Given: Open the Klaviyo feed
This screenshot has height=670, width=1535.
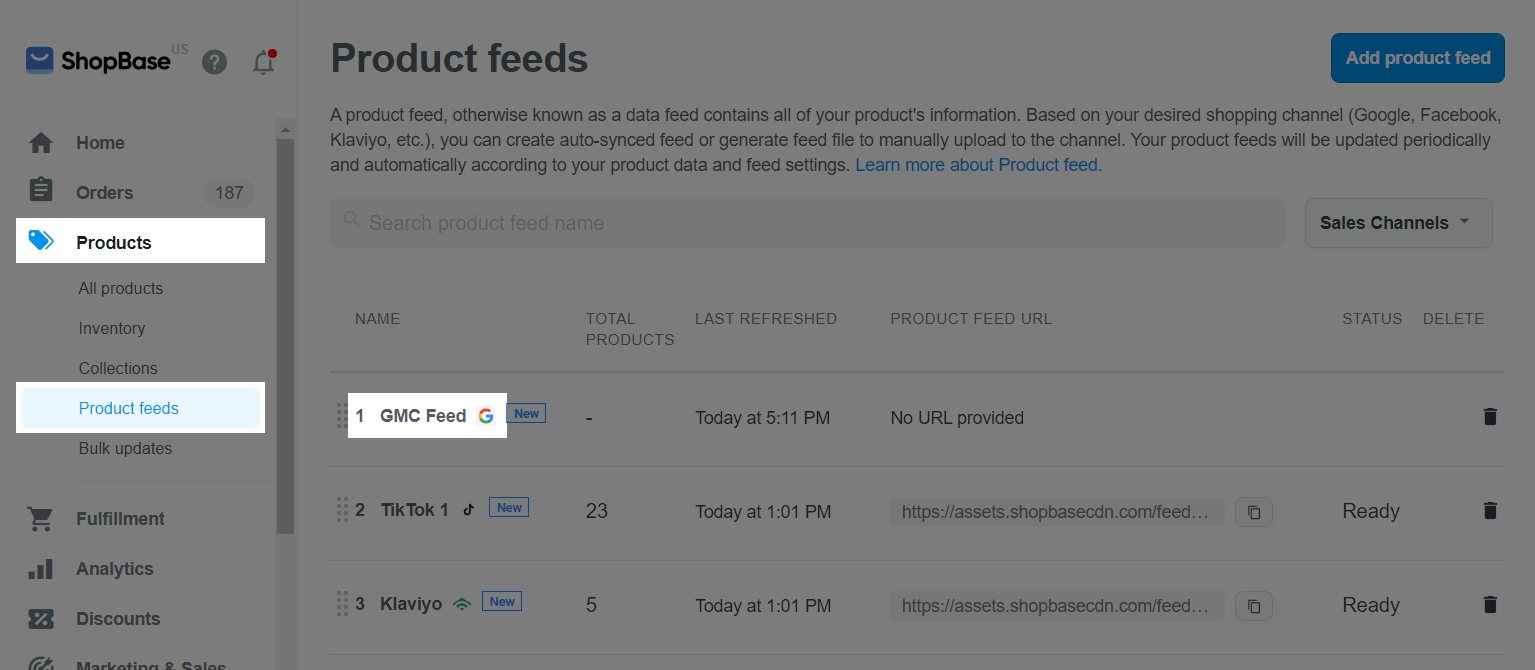Looking at the screenshot, I should pyautogui.click(x=411, y=604).
